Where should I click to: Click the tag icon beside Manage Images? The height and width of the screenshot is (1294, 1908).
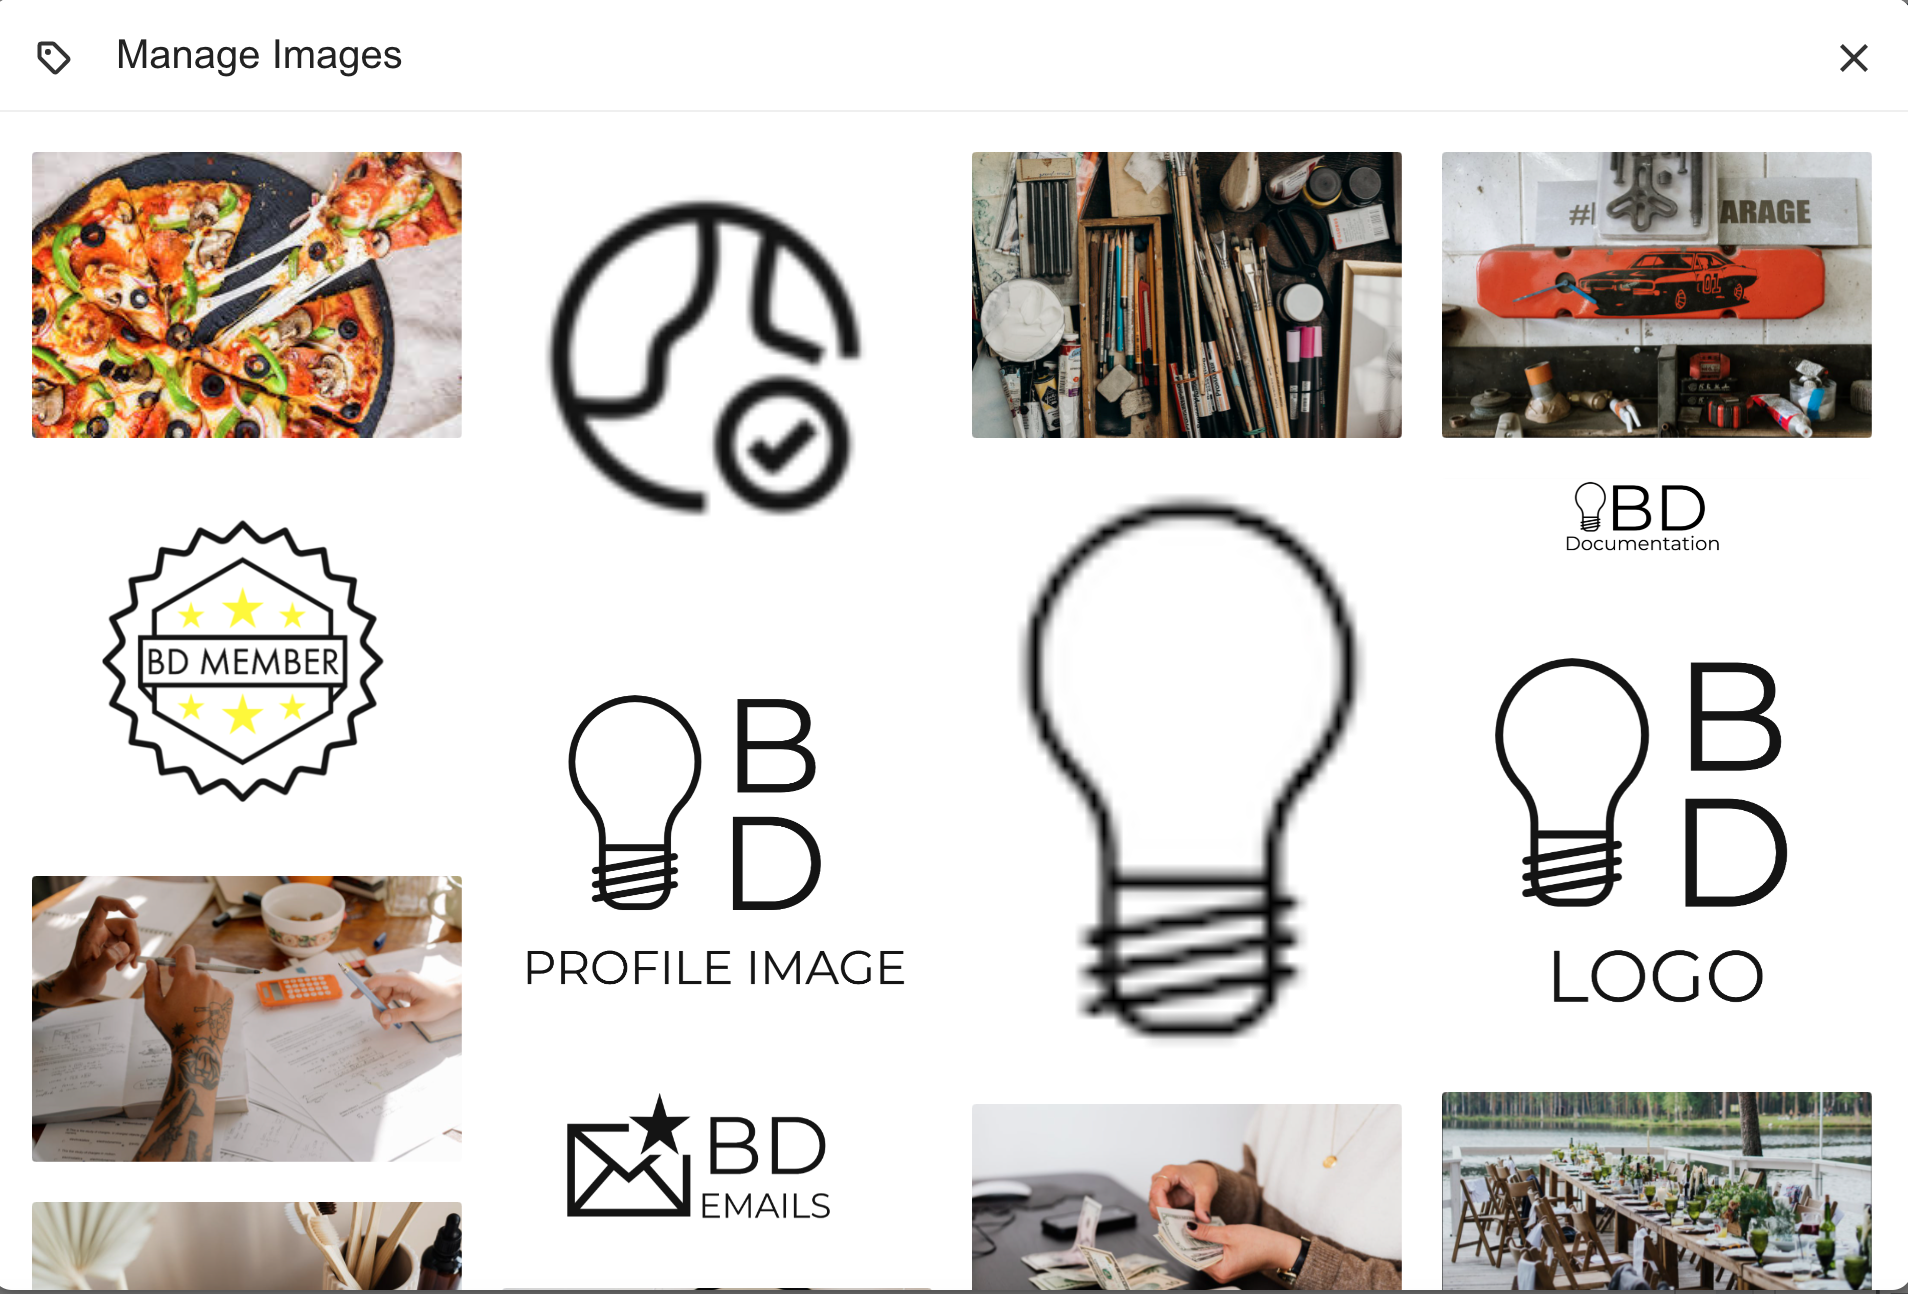pos(53,57)
